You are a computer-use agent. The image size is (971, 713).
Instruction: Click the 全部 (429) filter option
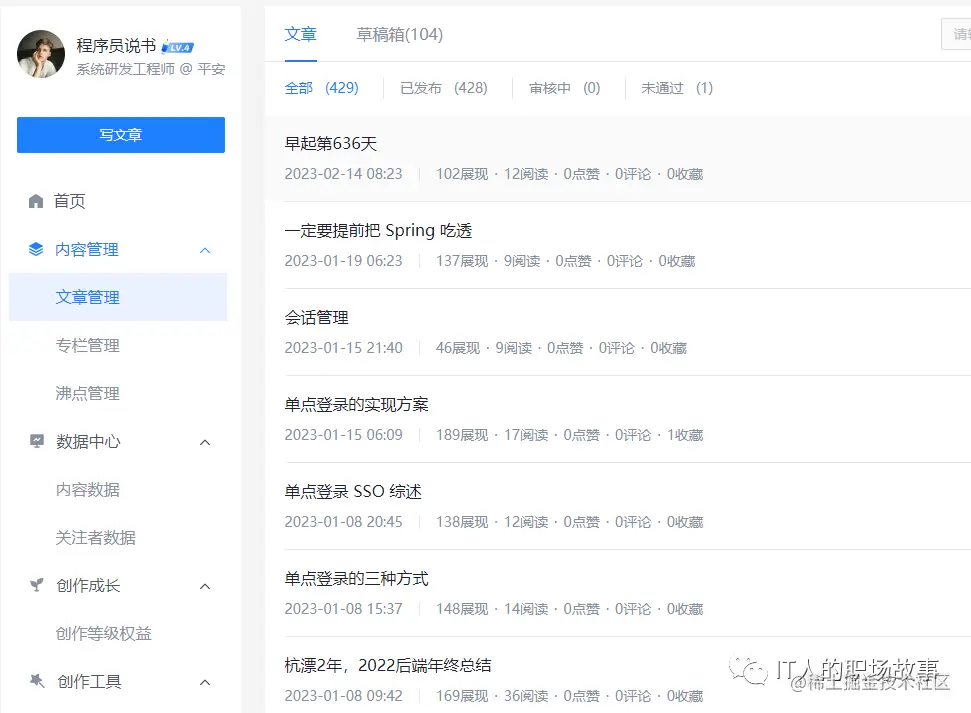[x=322, y=88]
